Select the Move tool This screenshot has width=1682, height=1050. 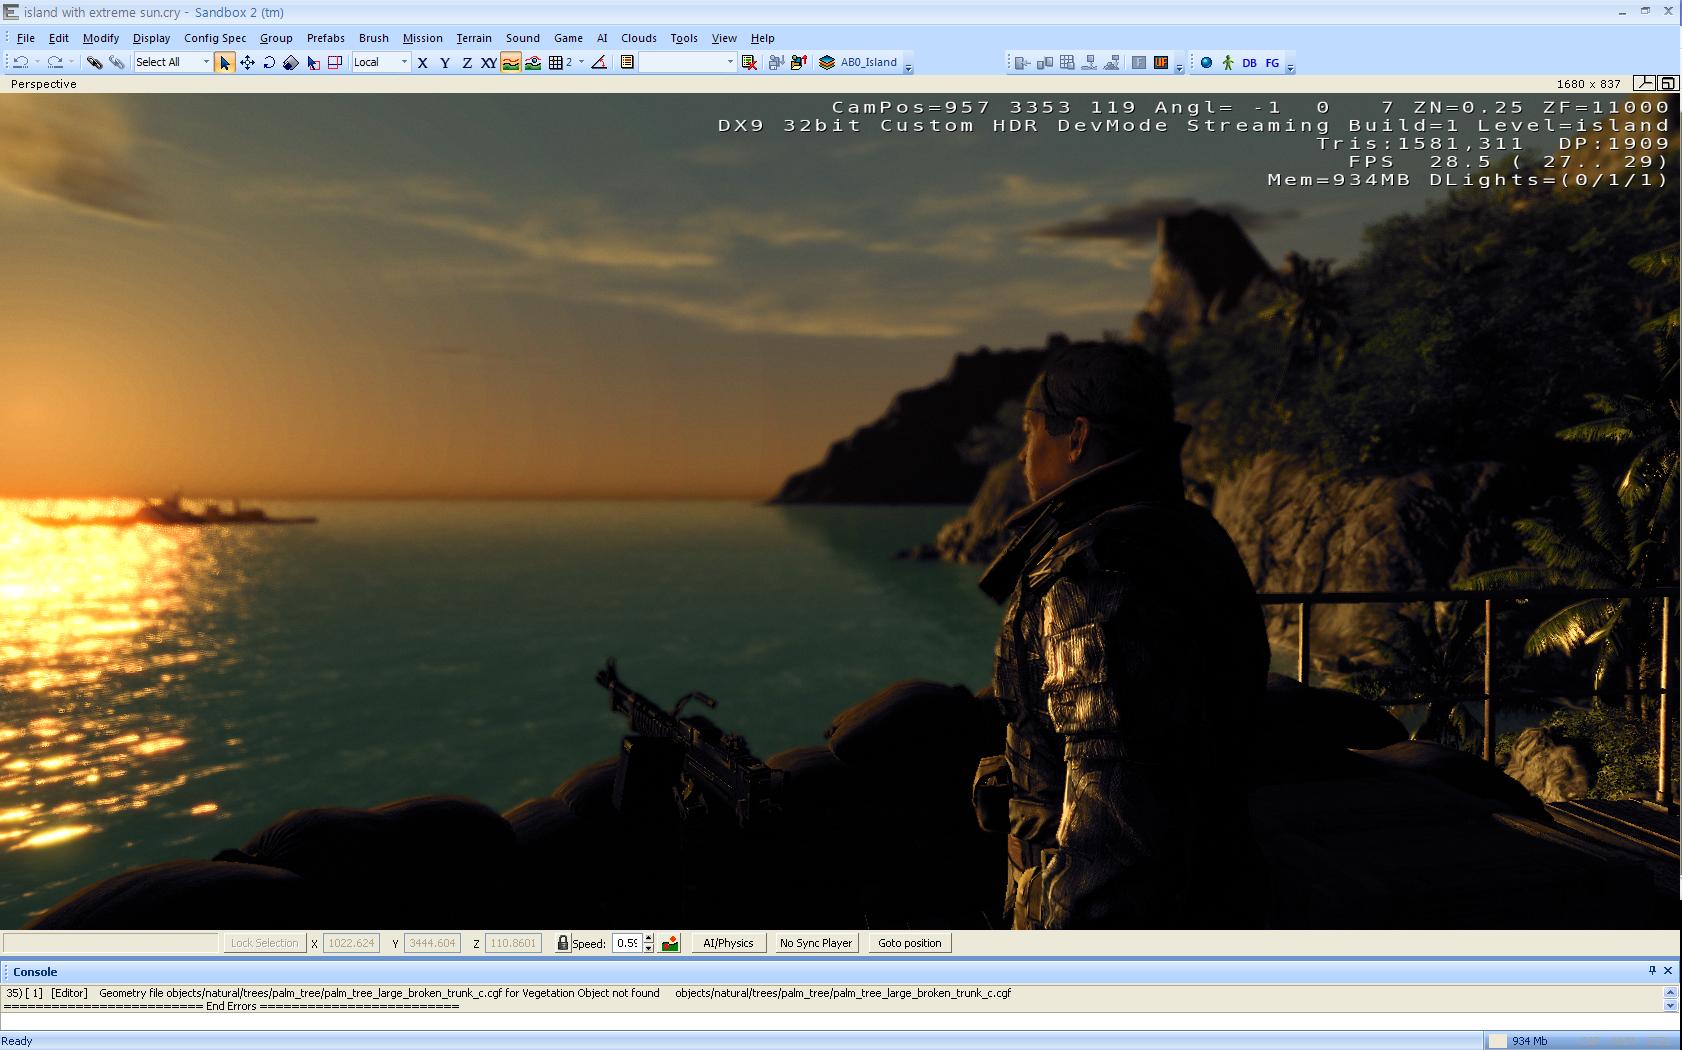click(247, 62)
